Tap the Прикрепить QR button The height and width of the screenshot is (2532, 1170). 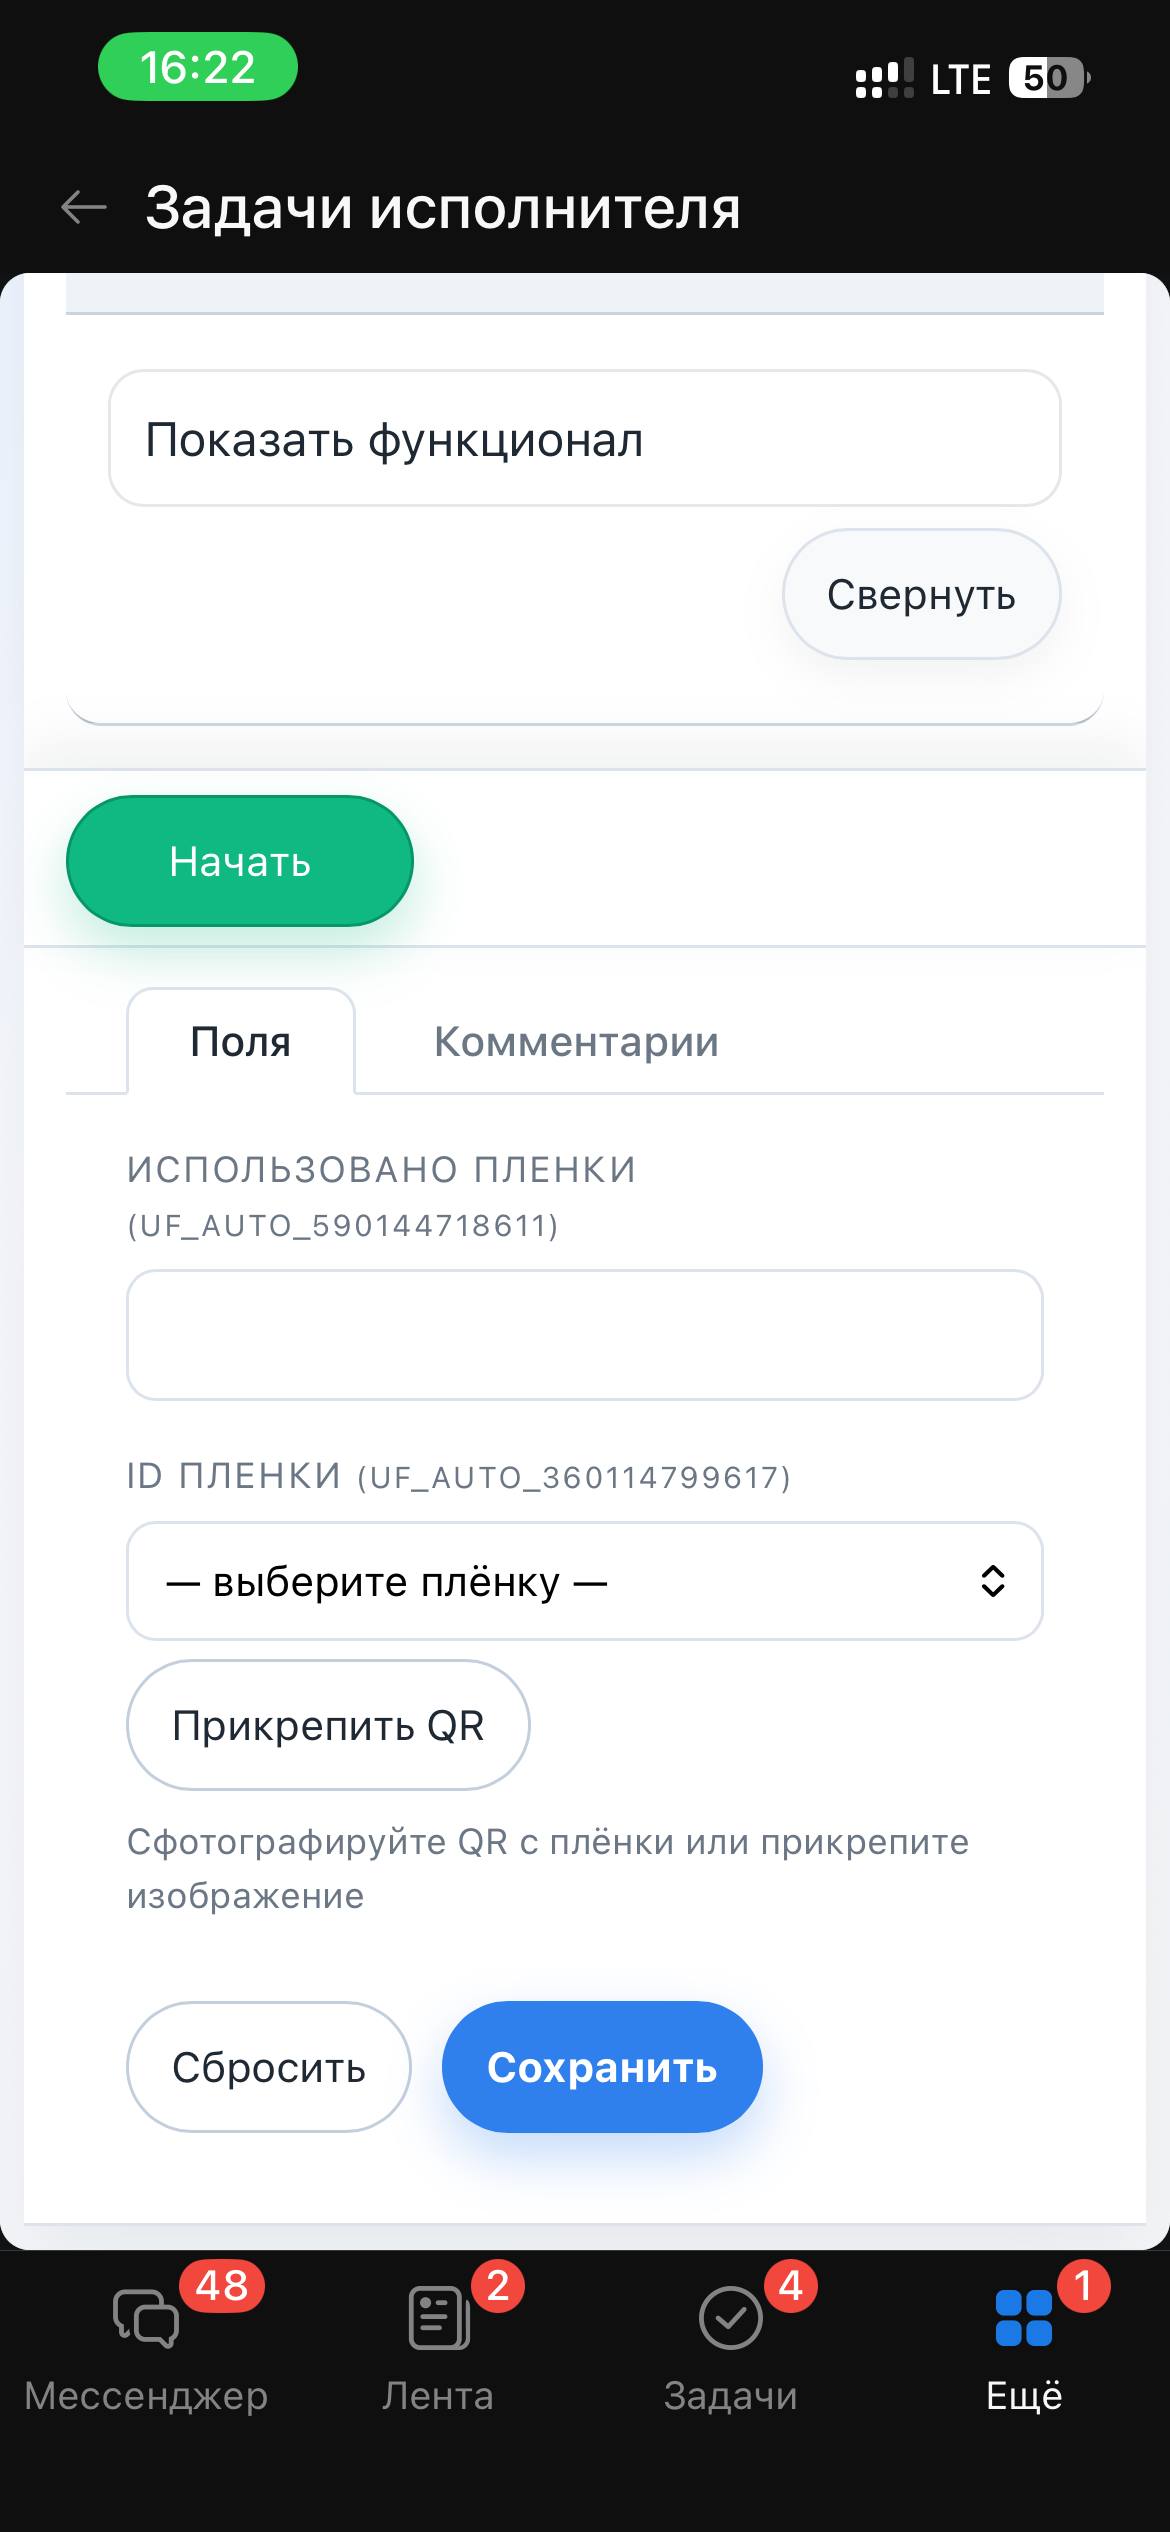pos(328,1725)
